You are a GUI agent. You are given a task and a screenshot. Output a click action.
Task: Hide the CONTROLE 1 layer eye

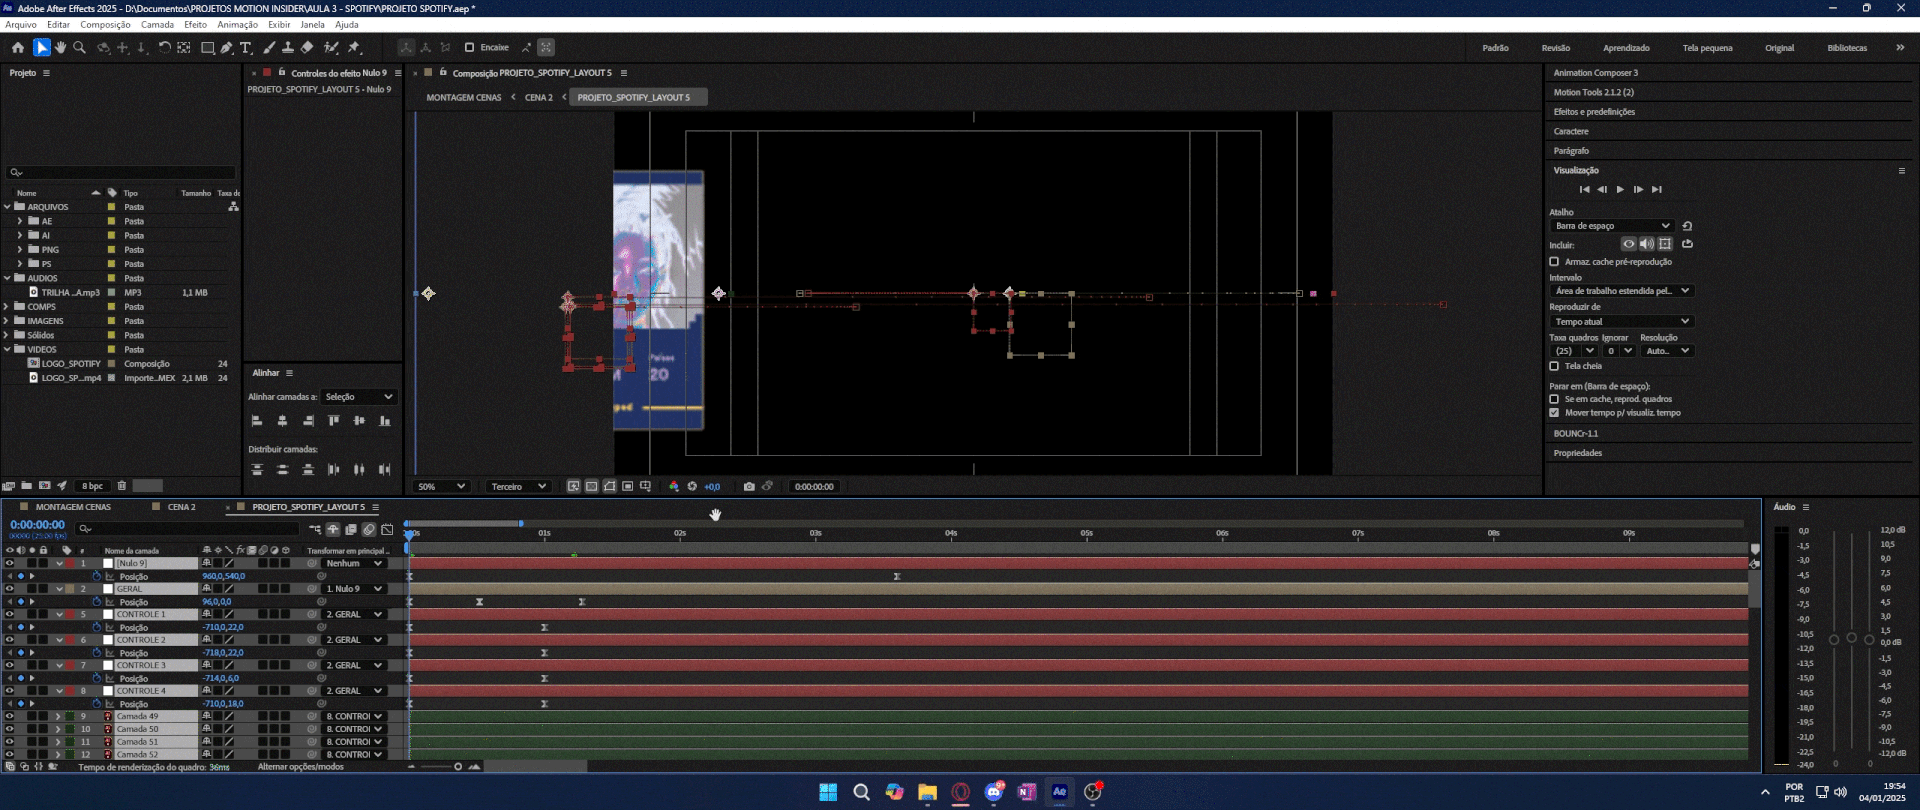click(9, 614)
